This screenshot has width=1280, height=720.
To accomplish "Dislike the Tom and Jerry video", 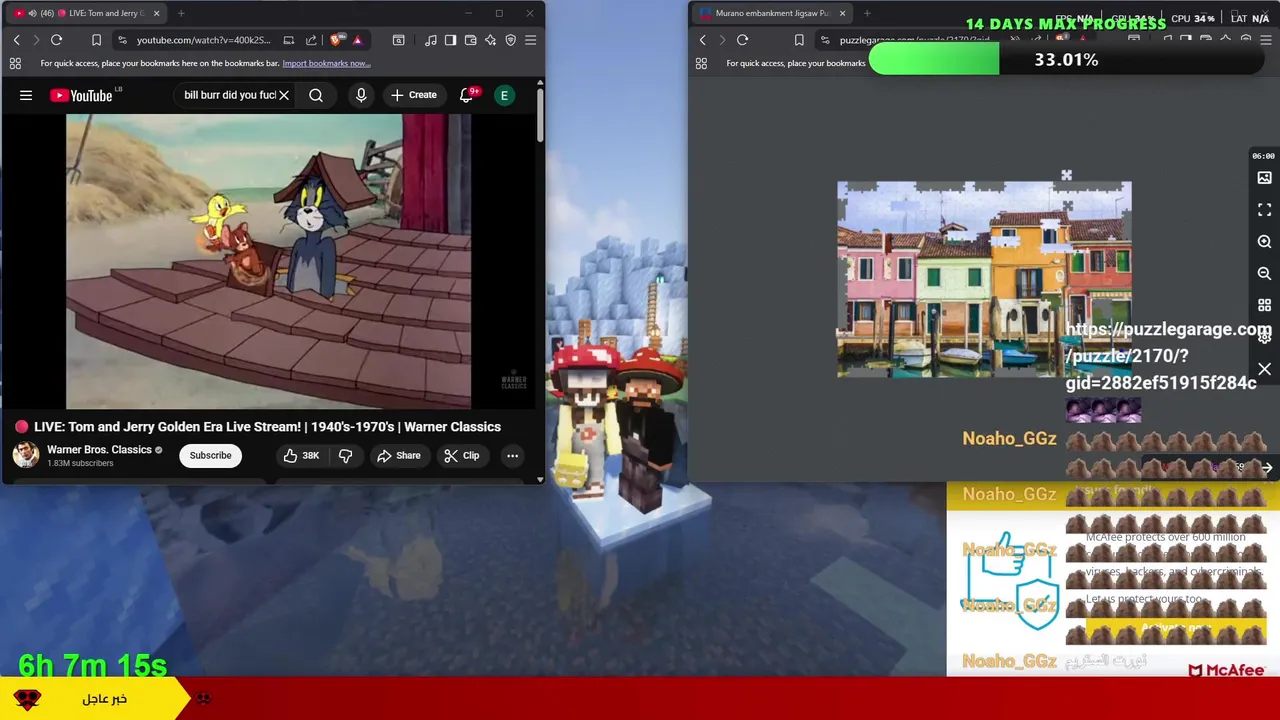I will [345, 455].
